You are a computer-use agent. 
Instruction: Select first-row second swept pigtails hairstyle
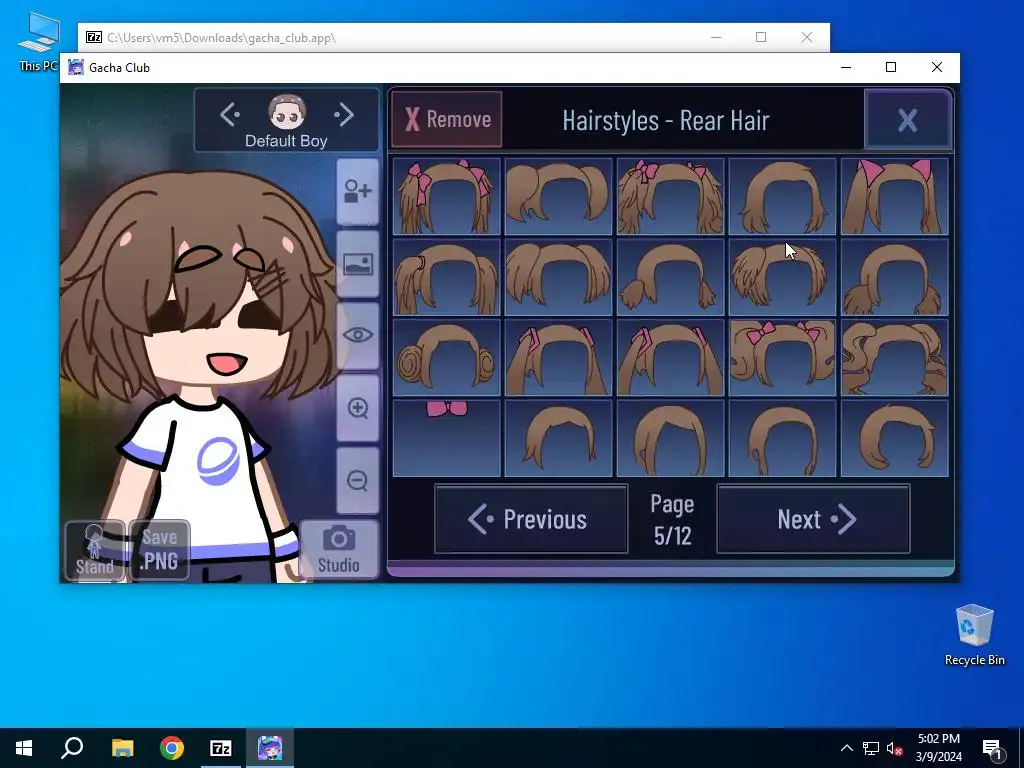coord(558,196)
